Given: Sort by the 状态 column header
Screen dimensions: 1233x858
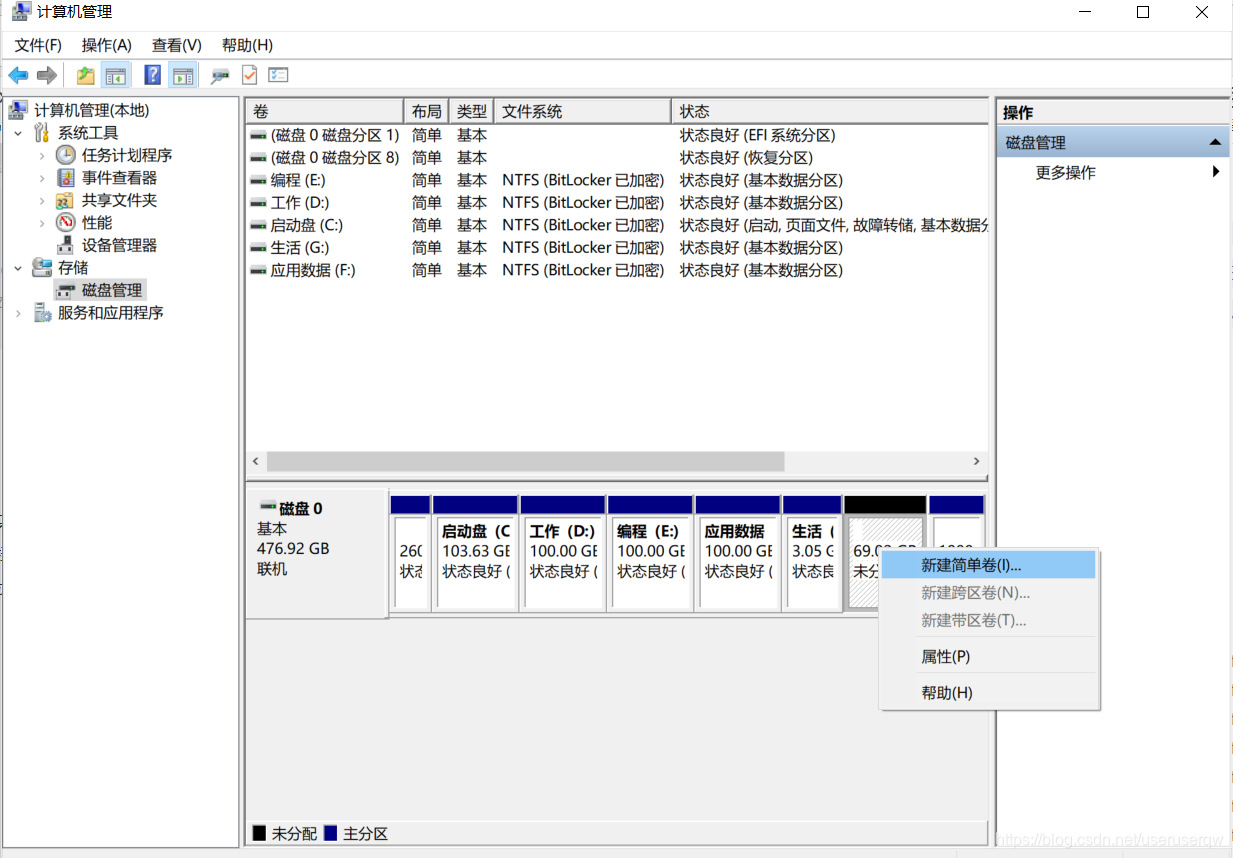Looking at the screenshot, I should pos(829,111).
